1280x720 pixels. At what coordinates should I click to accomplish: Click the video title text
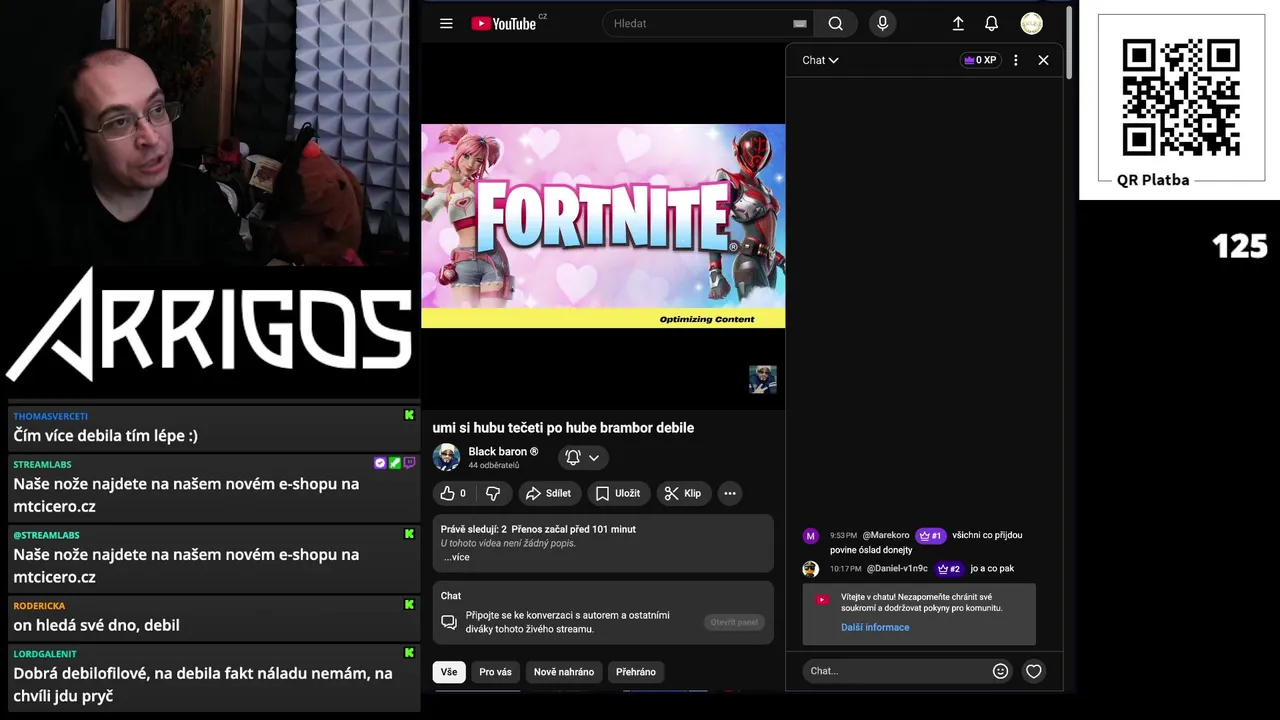click(x=563, y=428)
